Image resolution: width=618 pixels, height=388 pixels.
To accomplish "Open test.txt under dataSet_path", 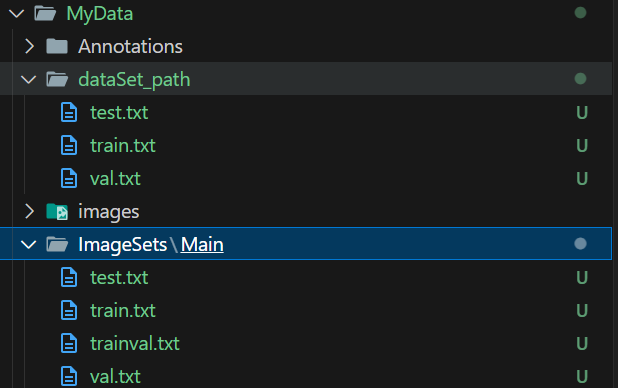I will (x=119, y=113).
